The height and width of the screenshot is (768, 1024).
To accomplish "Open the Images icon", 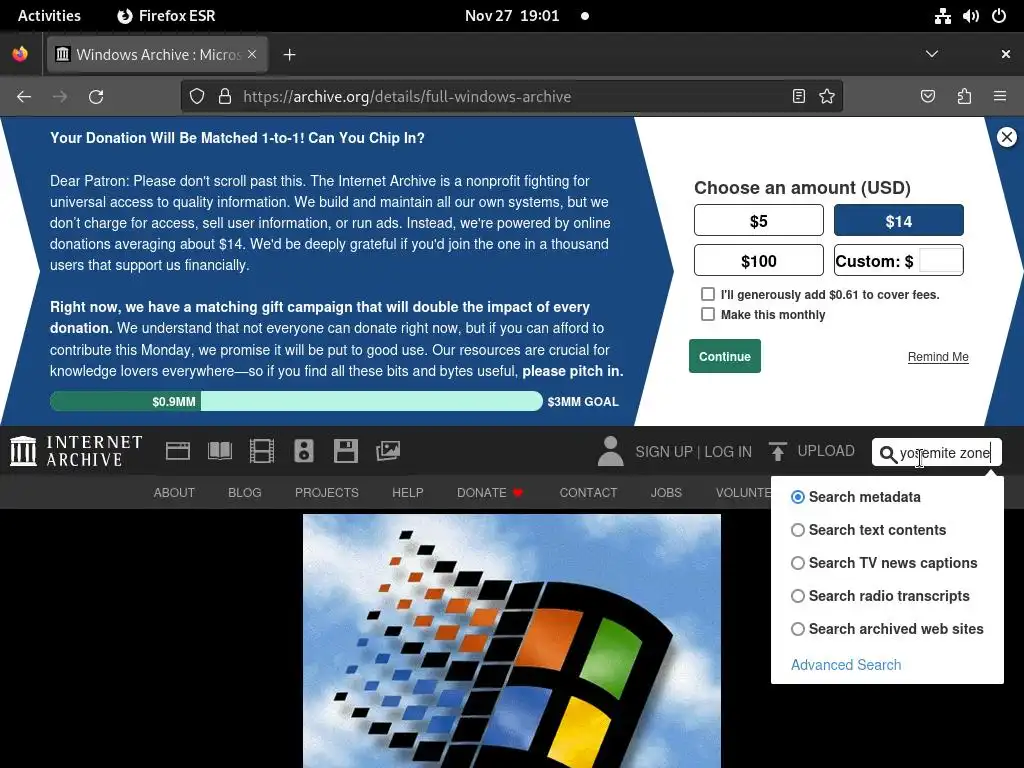I will tap(388, 451).
